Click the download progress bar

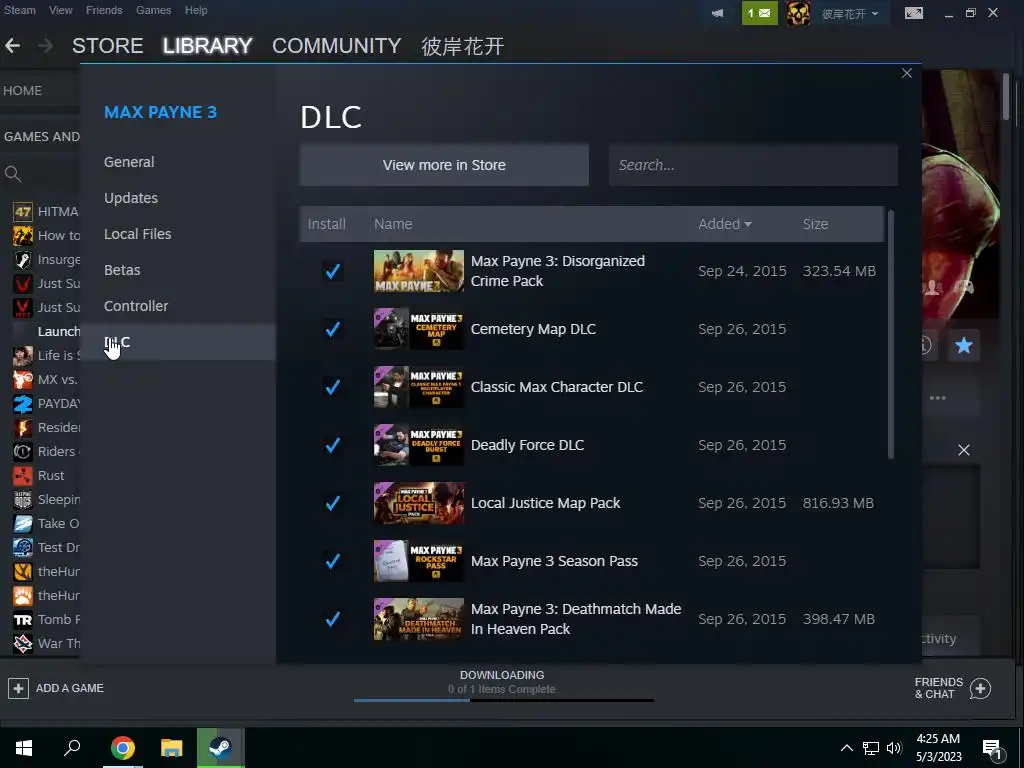504,700
